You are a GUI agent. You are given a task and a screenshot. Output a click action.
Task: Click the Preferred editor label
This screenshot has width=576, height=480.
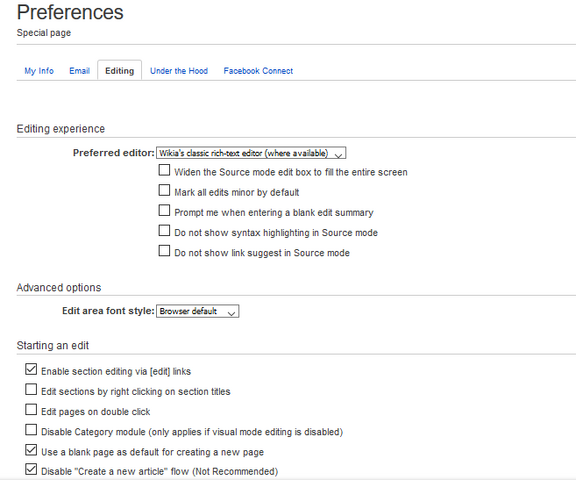(x=114, y=153)
